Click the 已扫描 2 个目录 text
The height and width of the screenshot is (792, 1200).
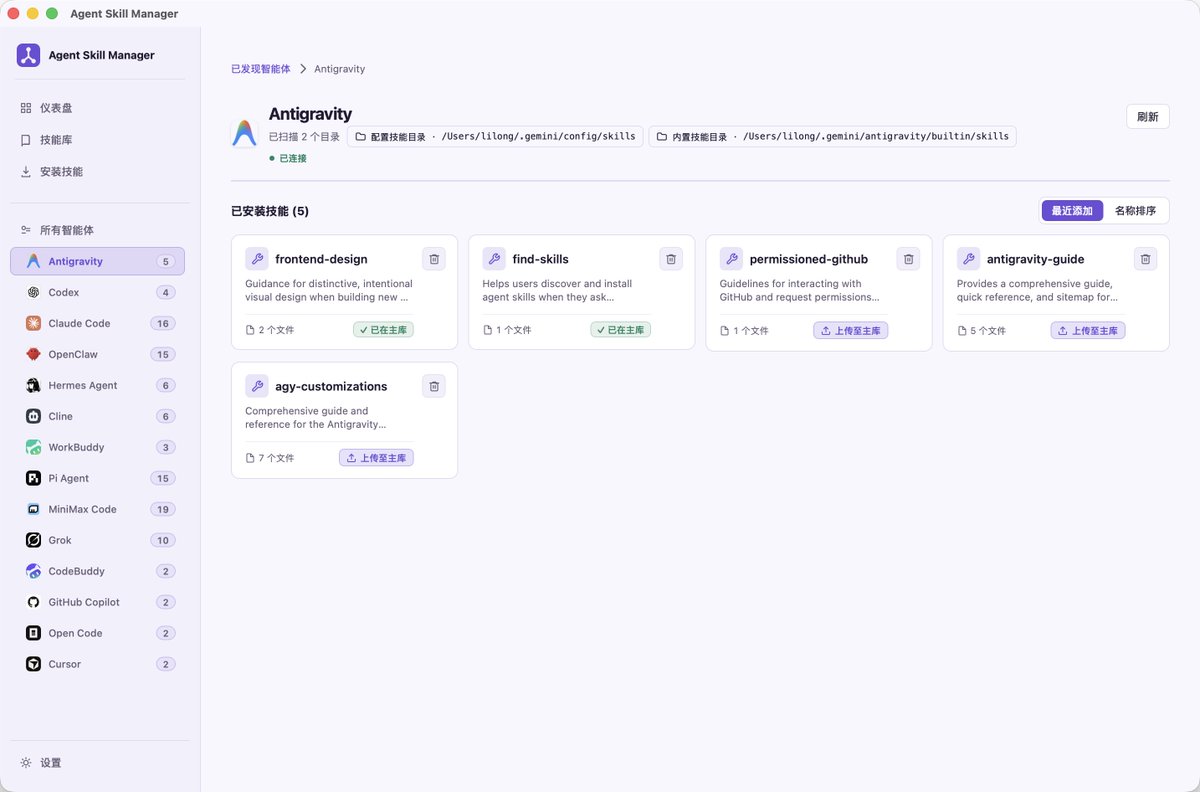tap(304, 136)
